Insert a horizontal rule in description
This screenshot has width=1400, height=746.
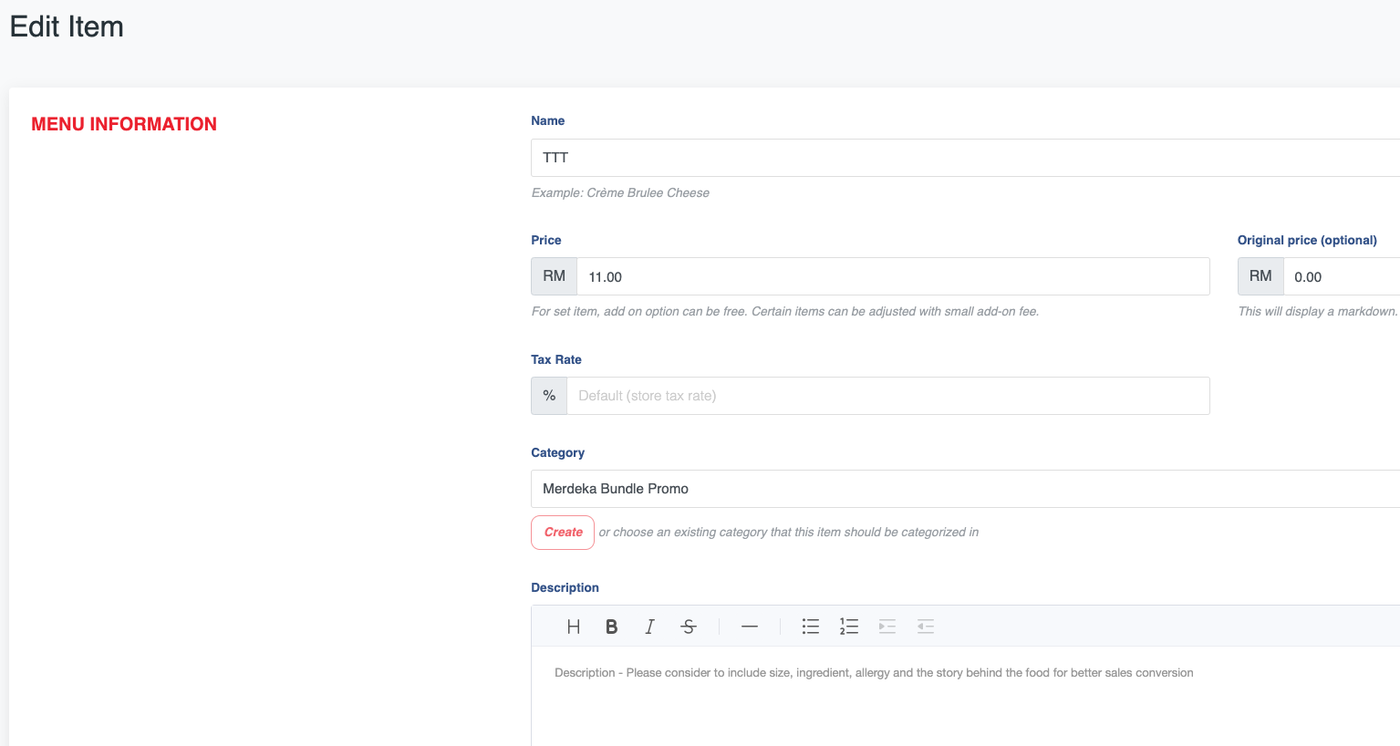[x=749, y=627]
